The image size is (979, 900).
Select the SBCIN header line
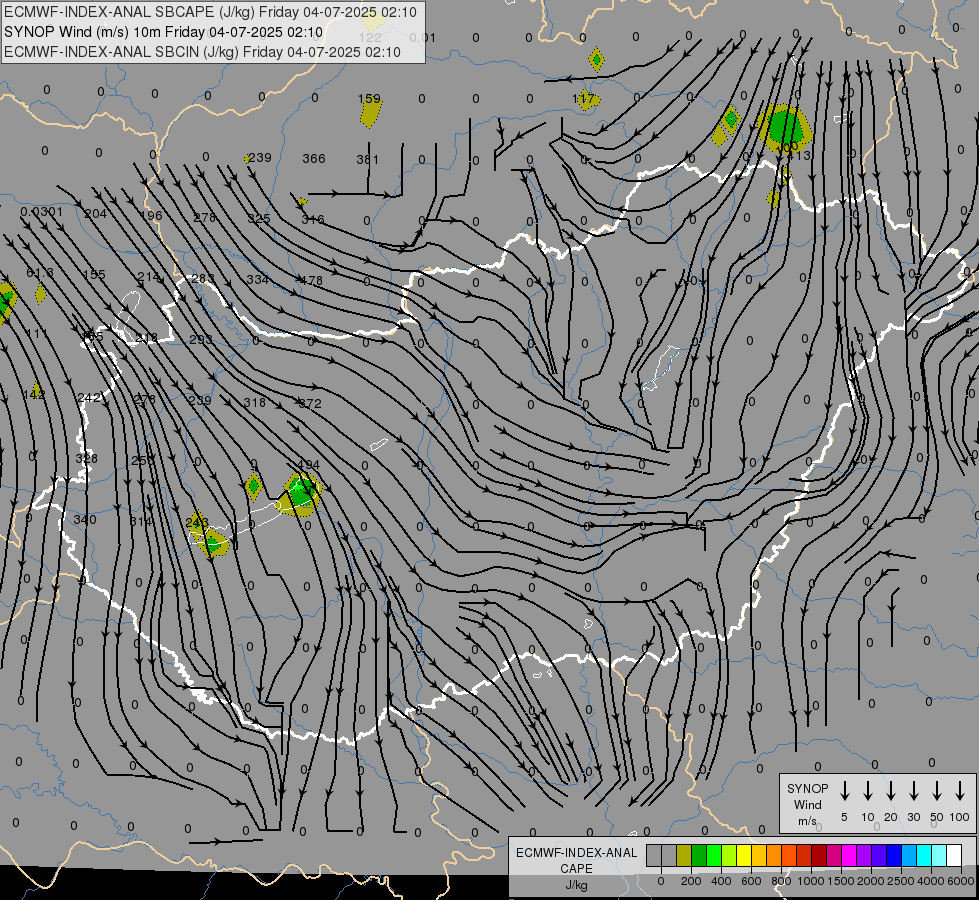pos(202,52)
